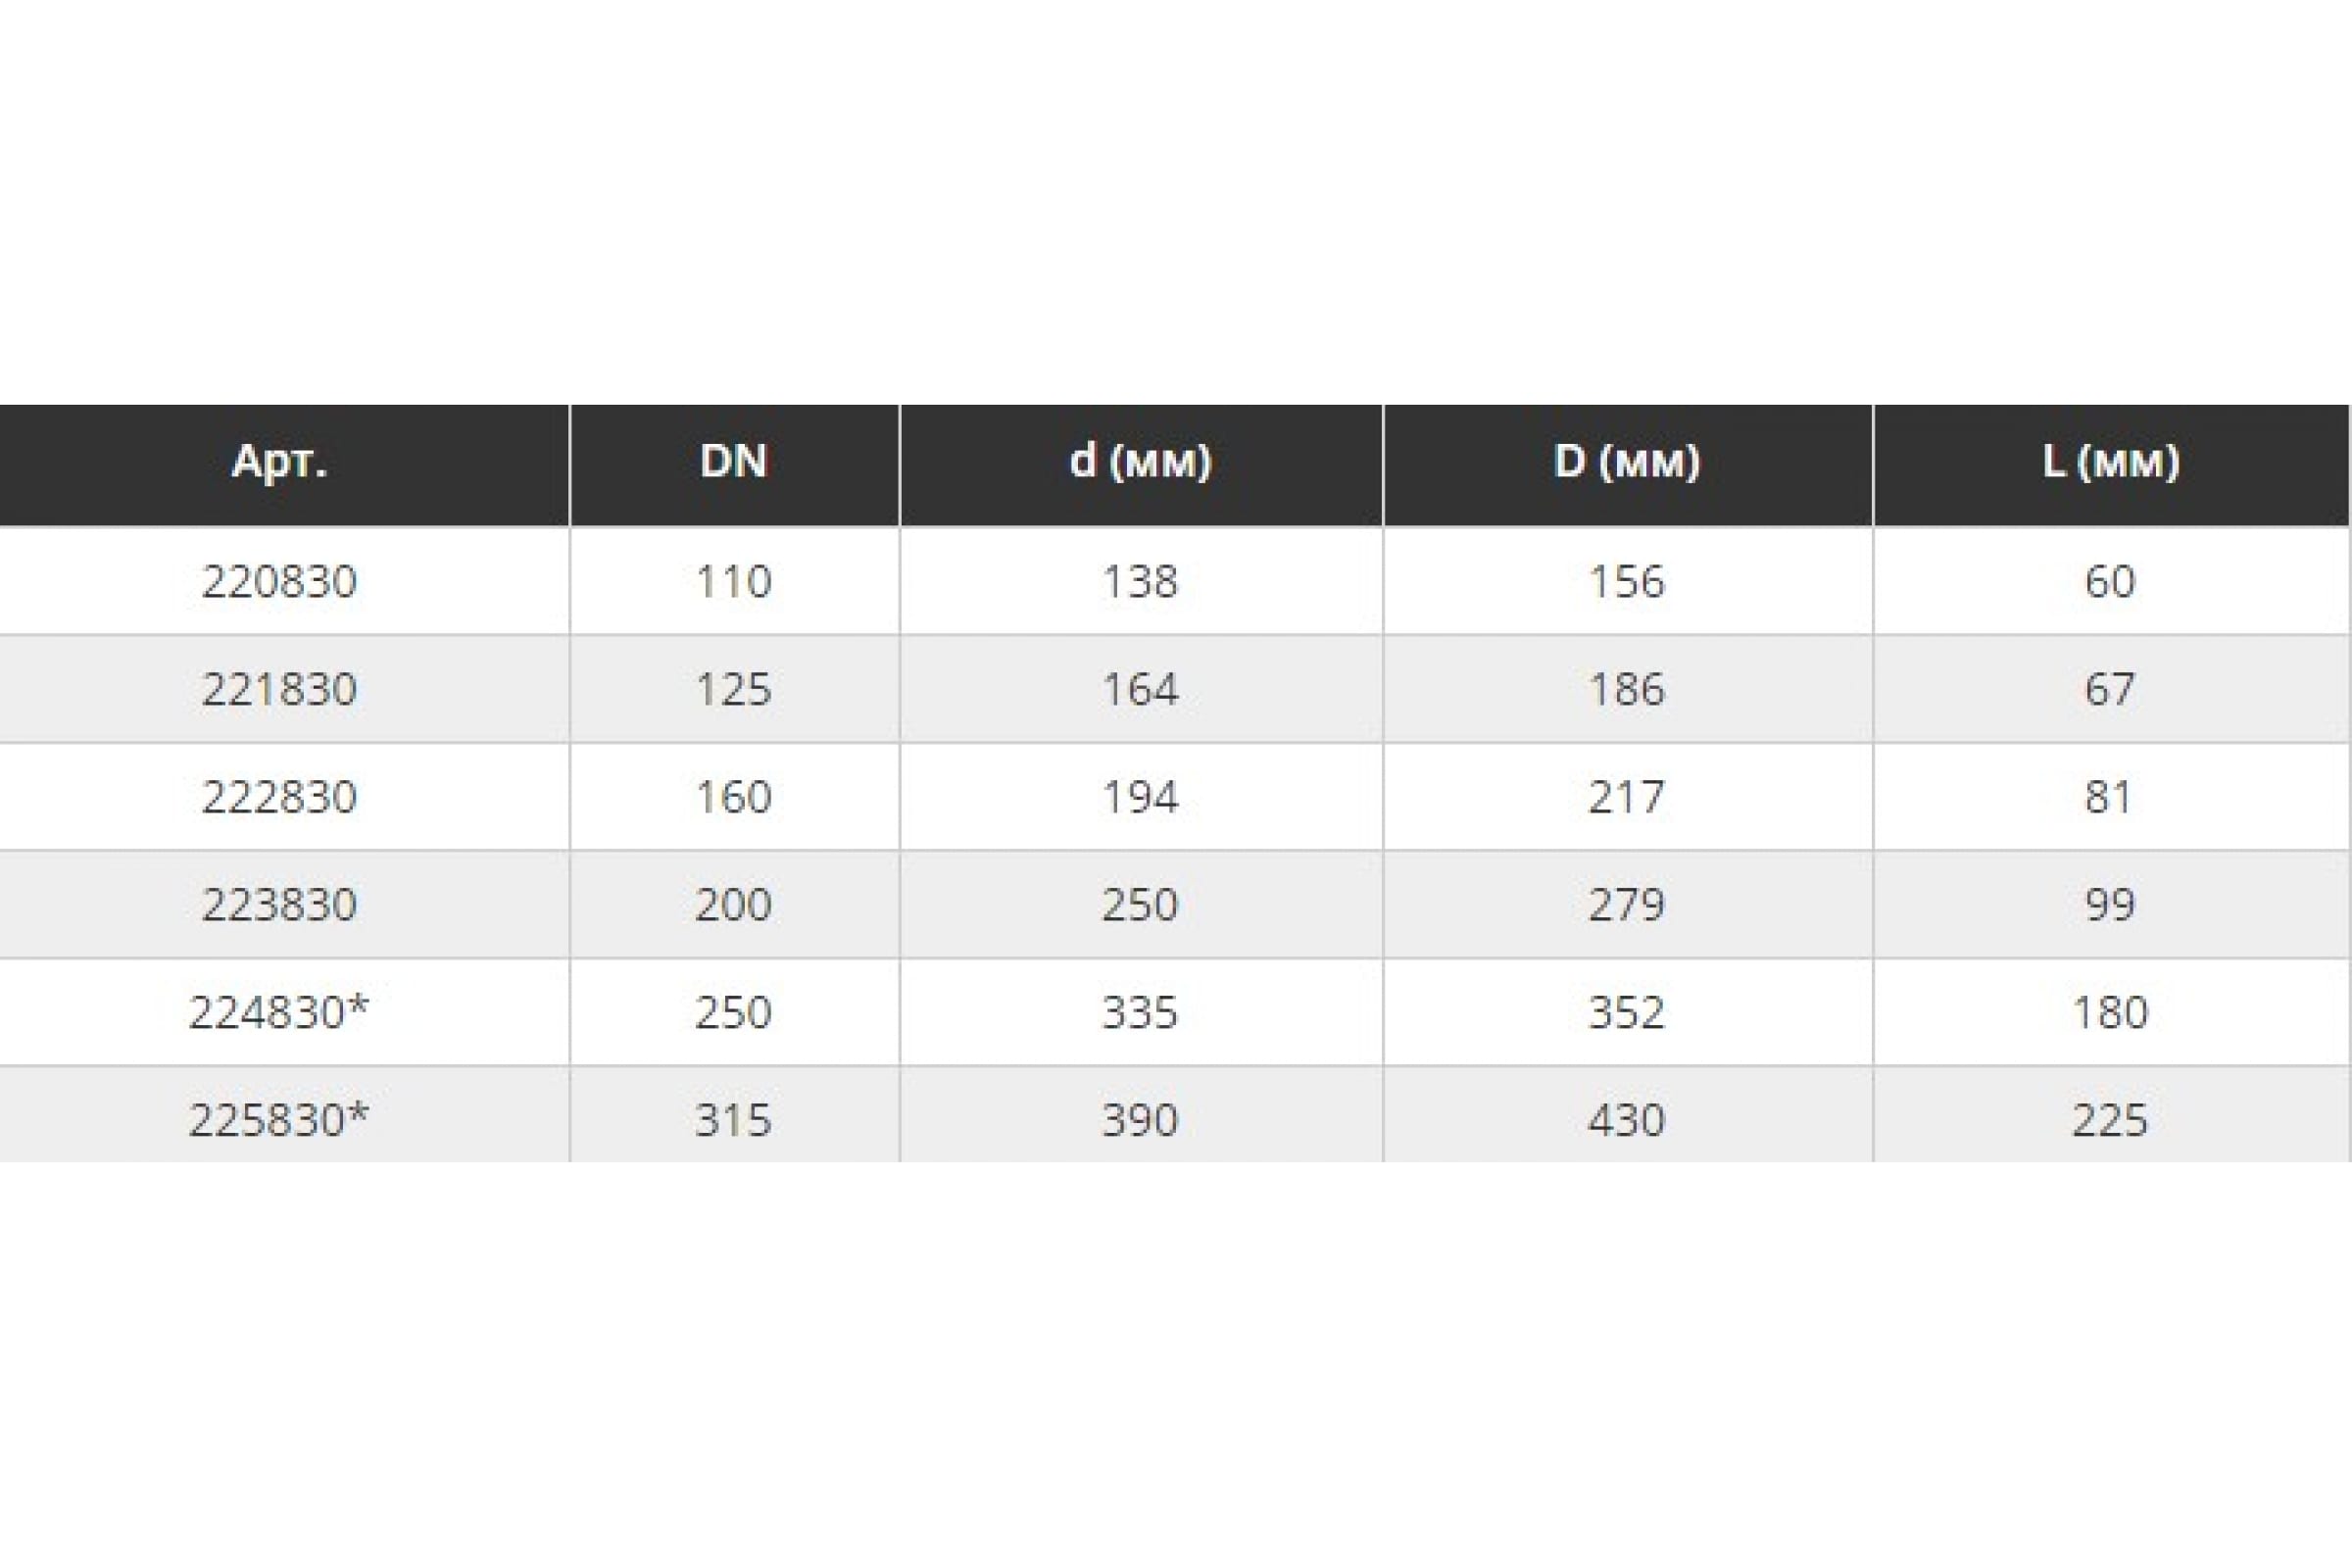Click article number 224830*

pyautogui.click(x=279, y=1012)
